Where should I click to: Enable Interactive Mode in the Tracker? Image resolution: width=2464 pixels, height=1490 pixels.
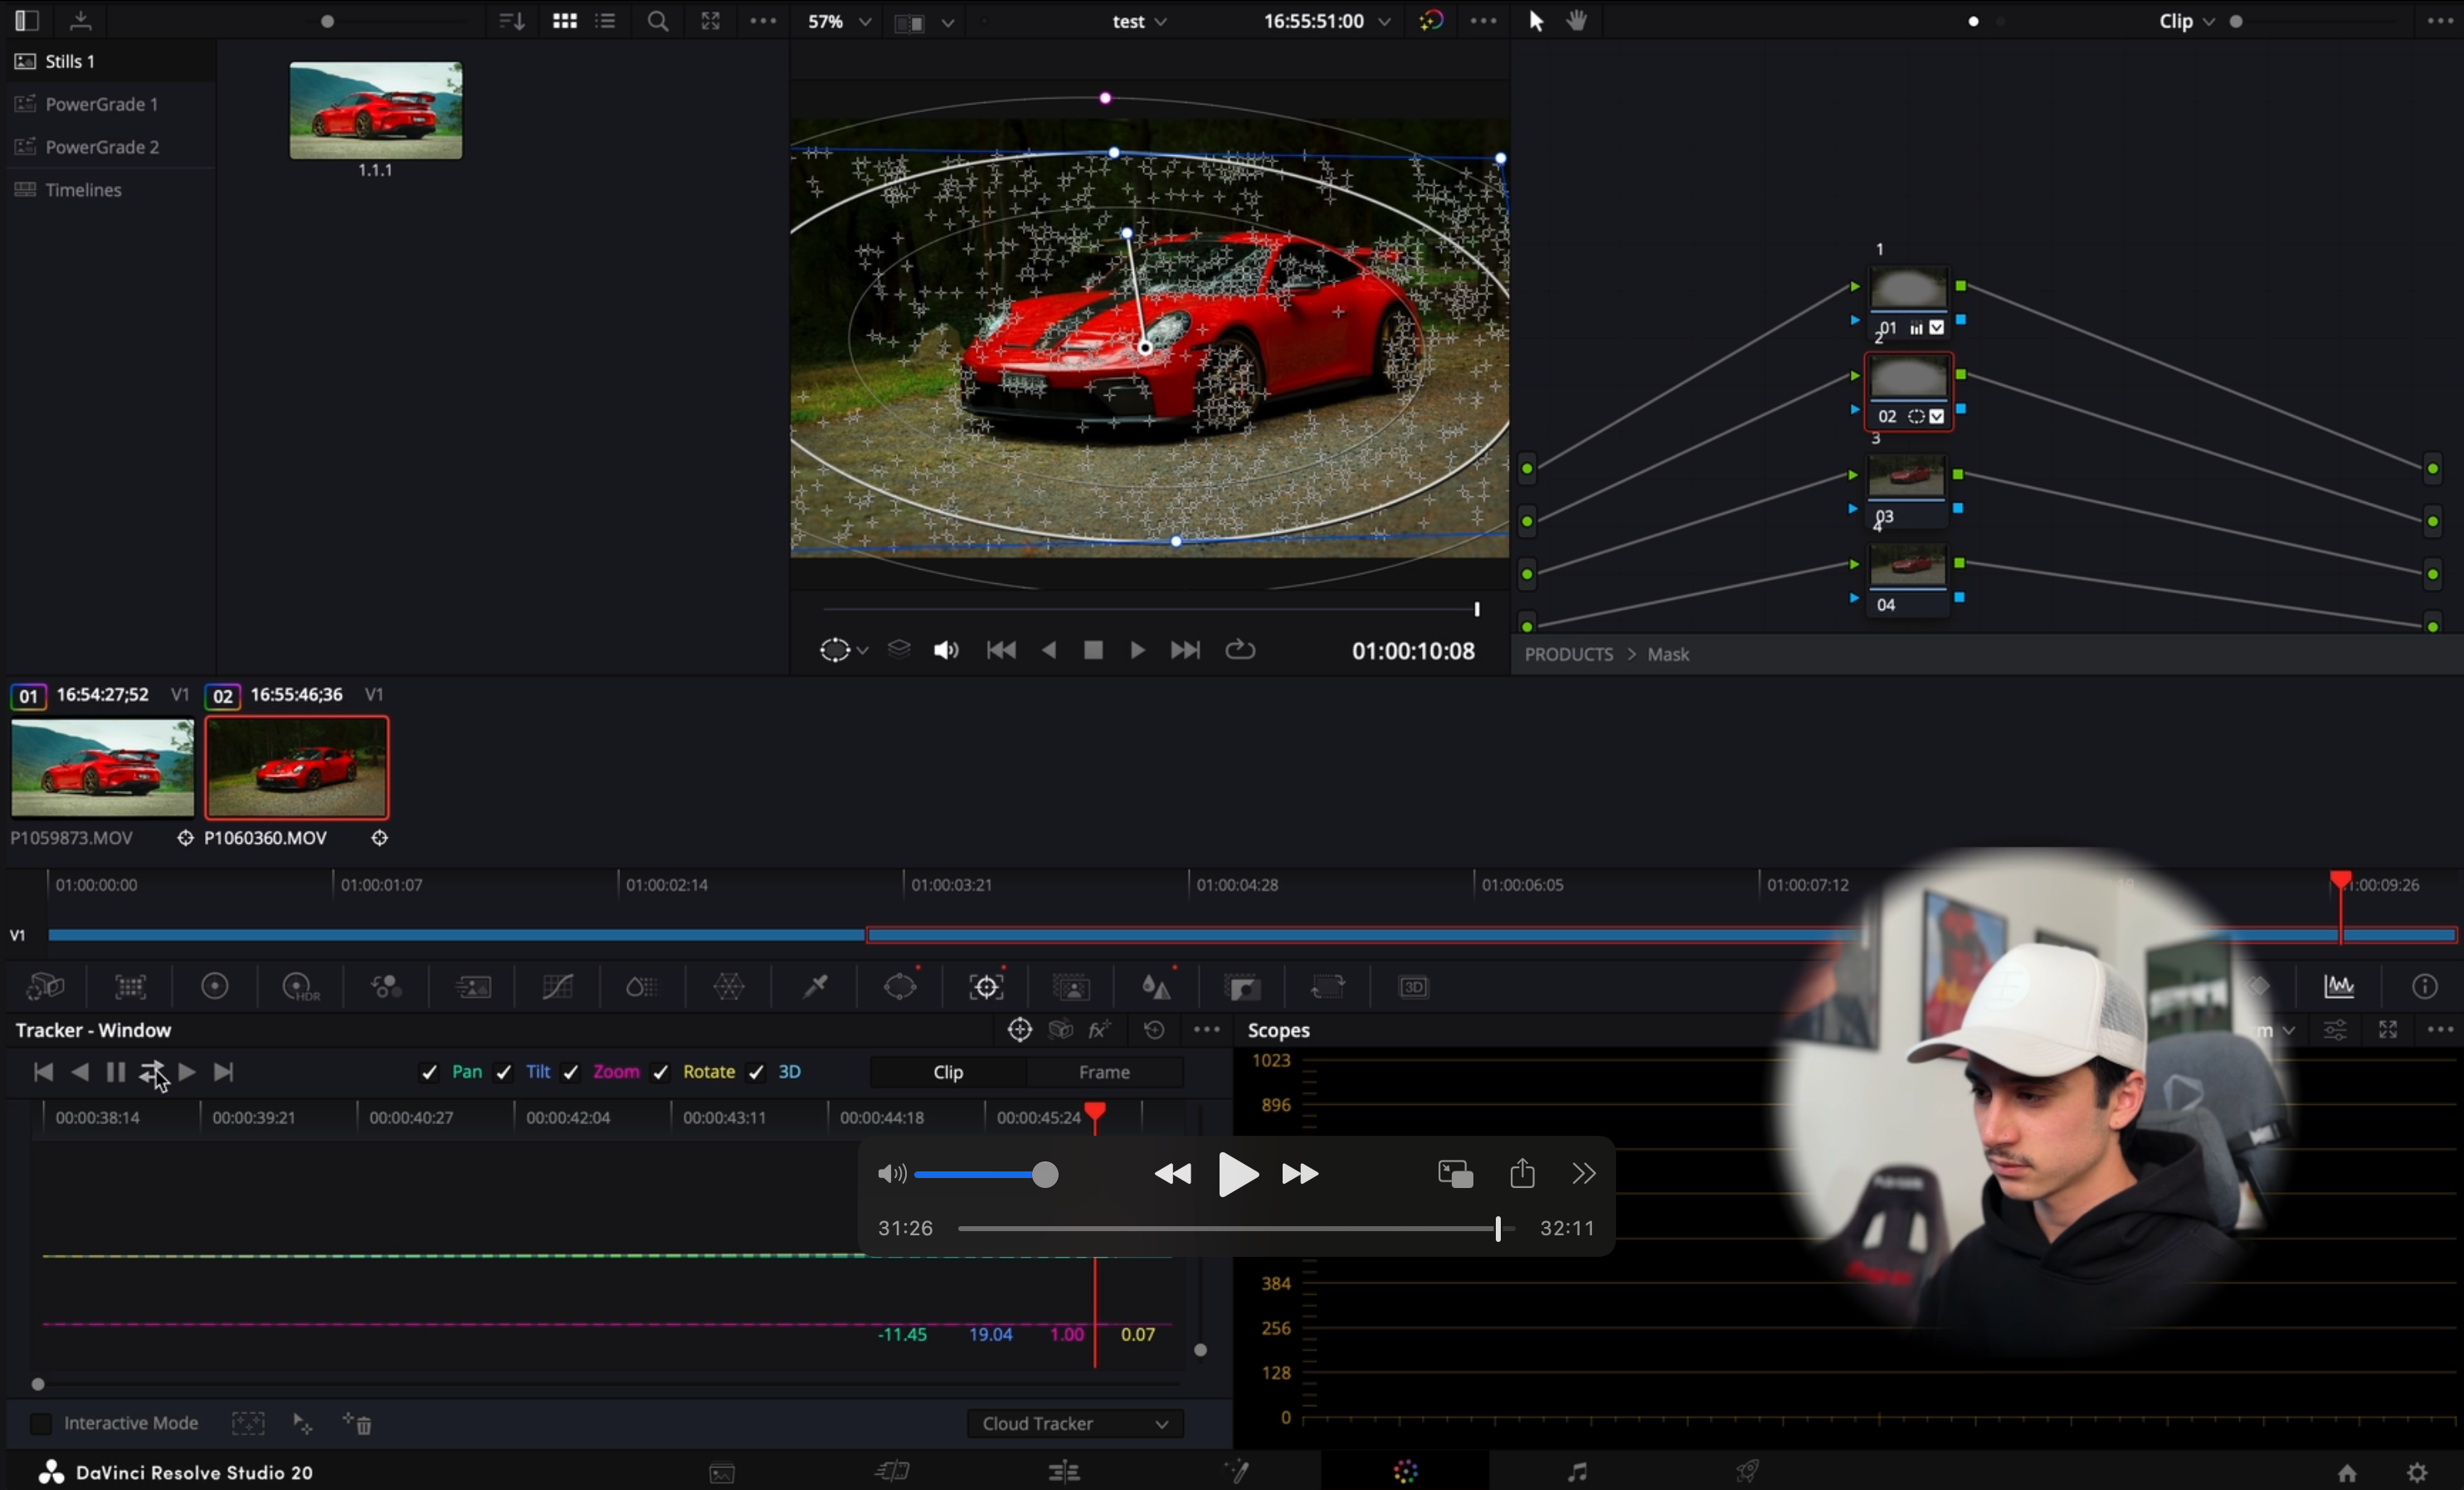click(x=41, y=1423)
